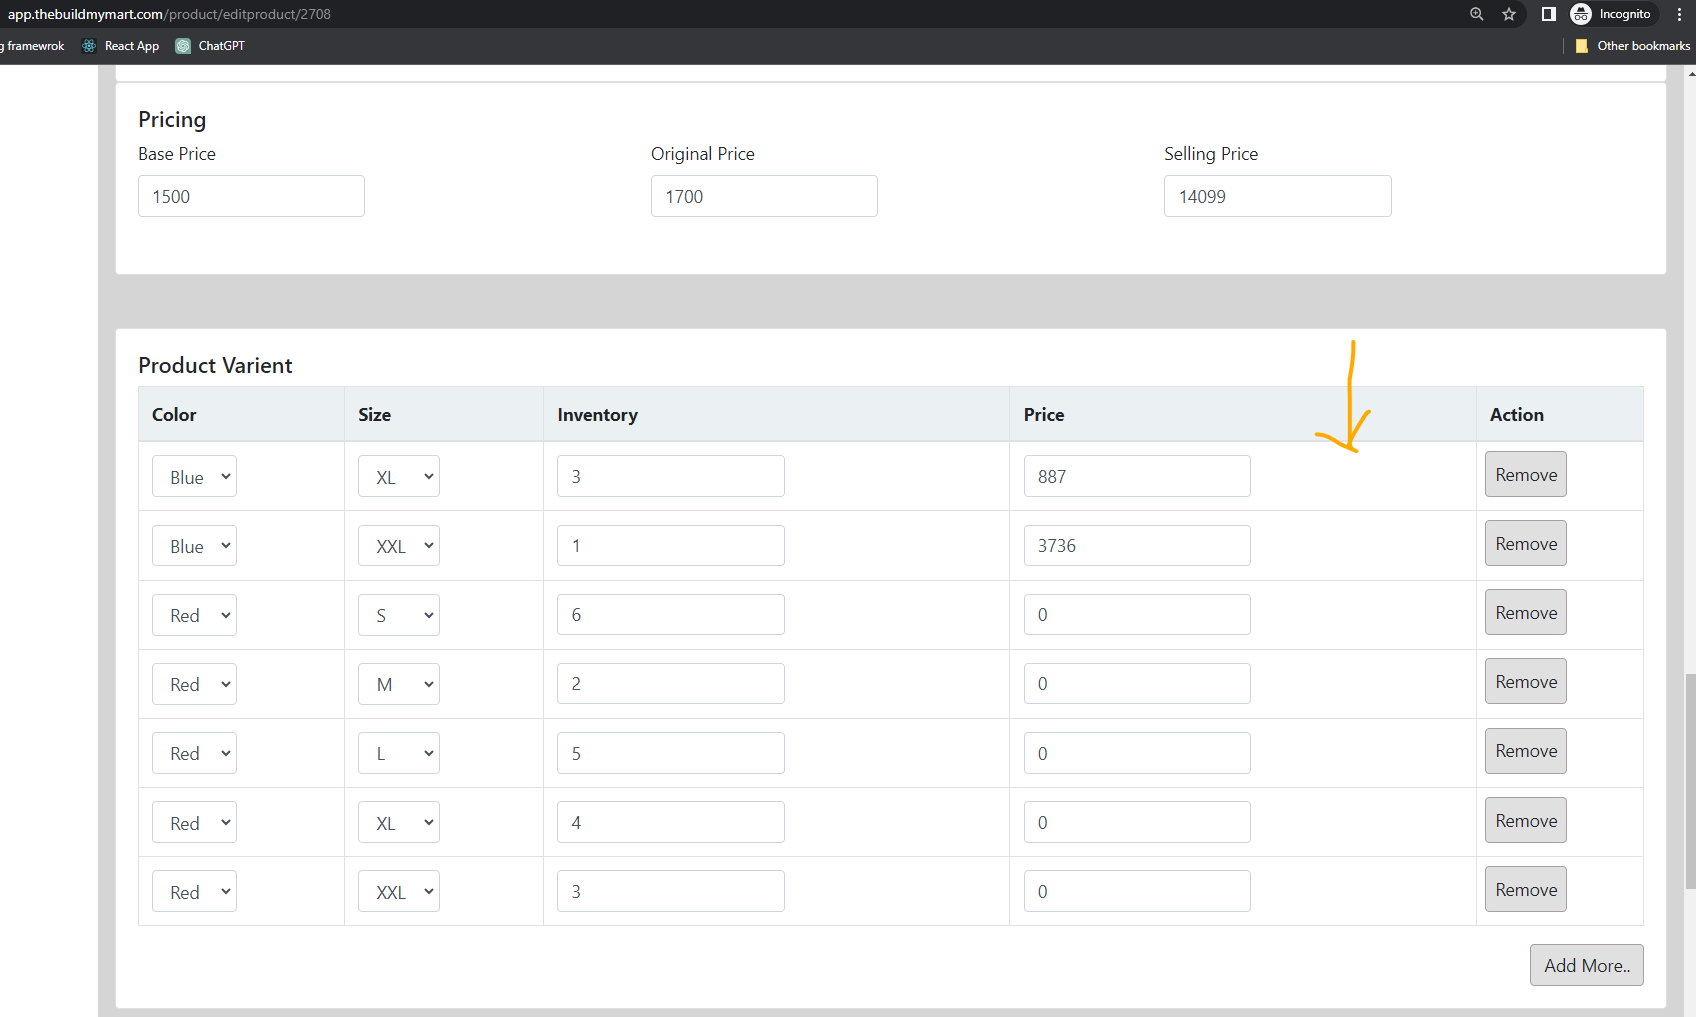
Task: Click the Product Varient heading
Action: [x=215, y=365]
